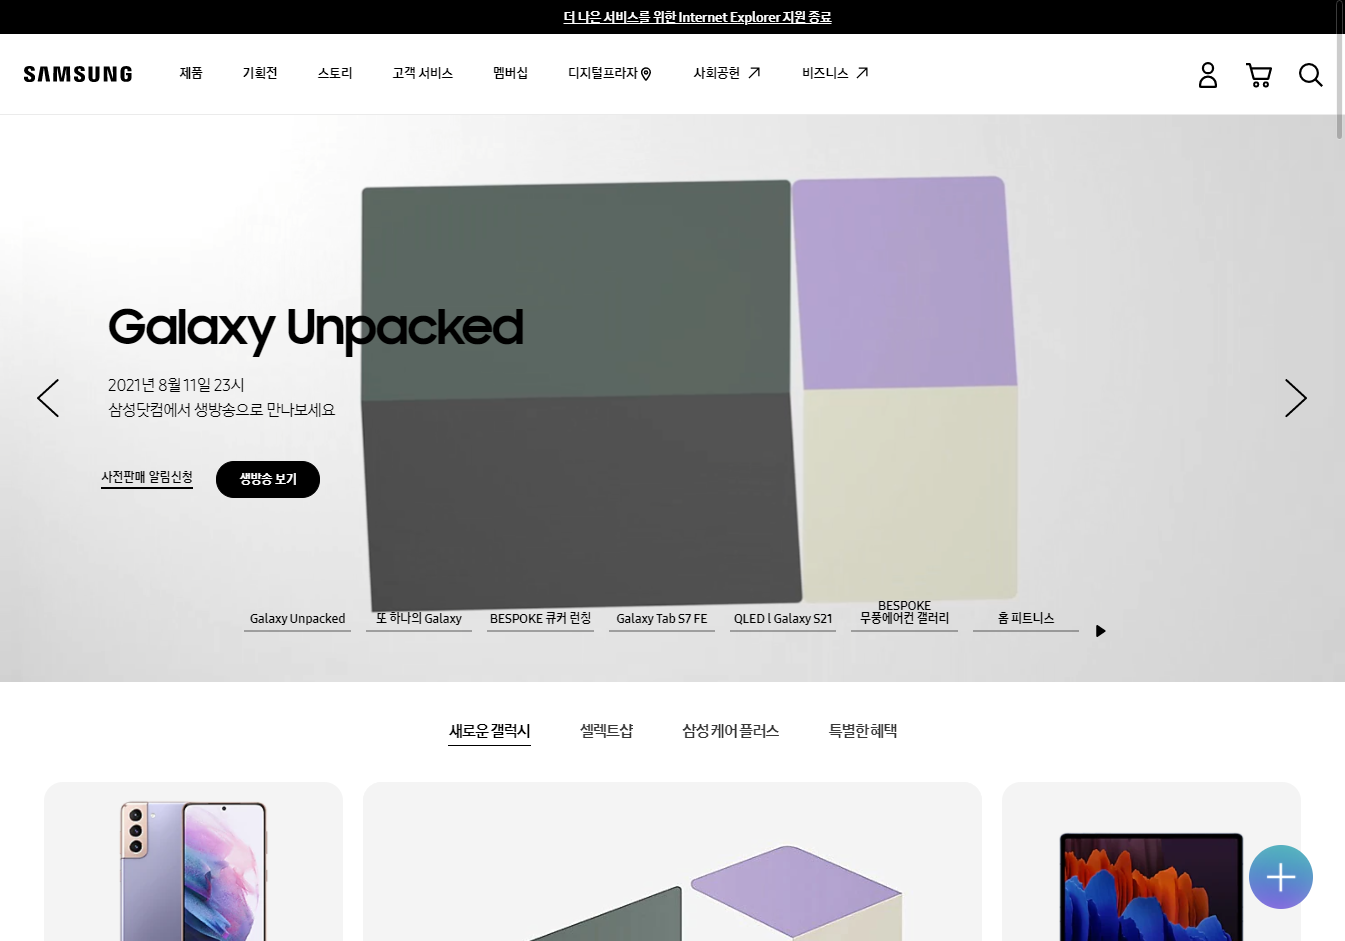Open the Galaxy tablet product card
The height and width of the screenshot is (941, 1345).
point(1151,862)
